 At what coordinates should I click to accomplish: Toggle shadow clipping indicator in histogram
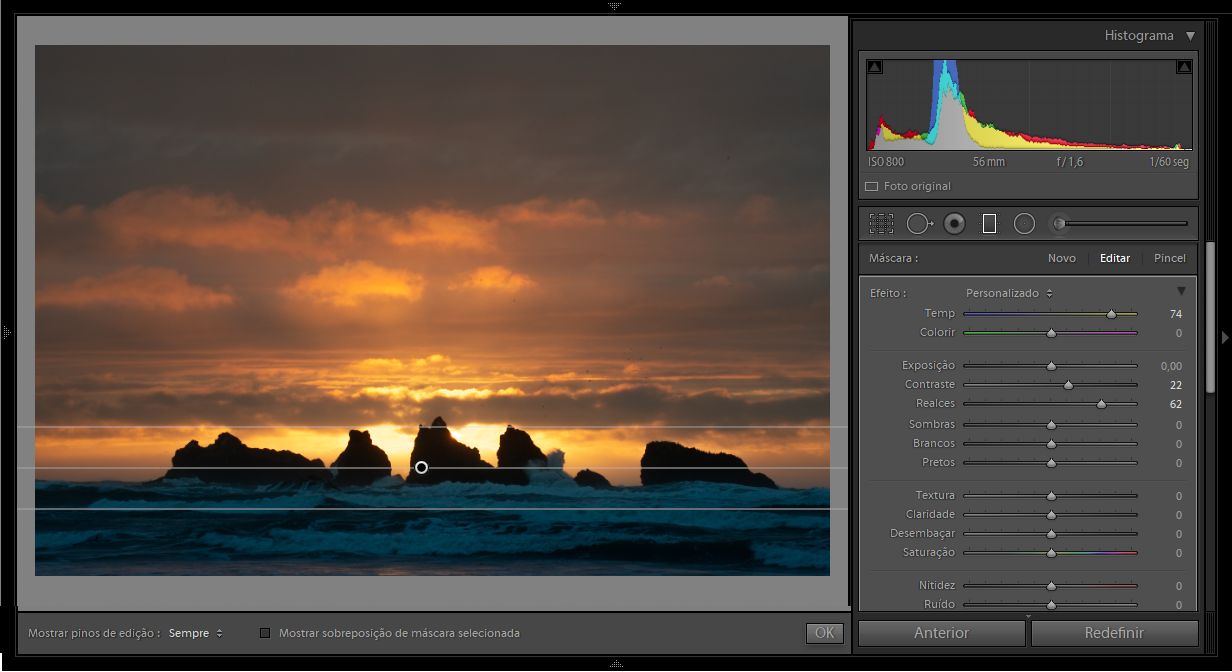[875, 67]
